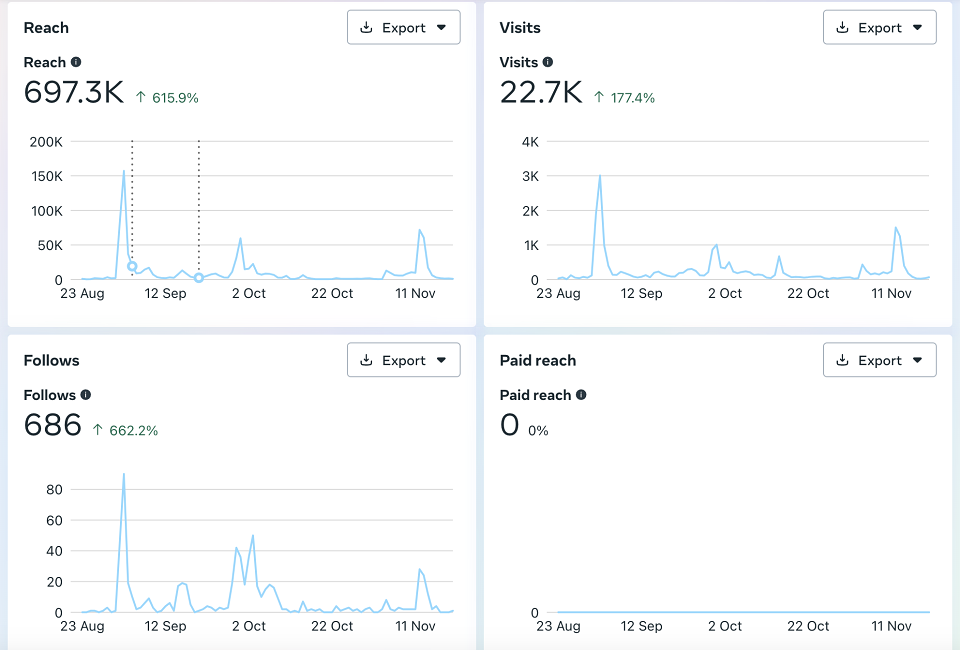960x650 pixels.
Task: Click the info icon beside Paid reach
Action: pos(581,395)
